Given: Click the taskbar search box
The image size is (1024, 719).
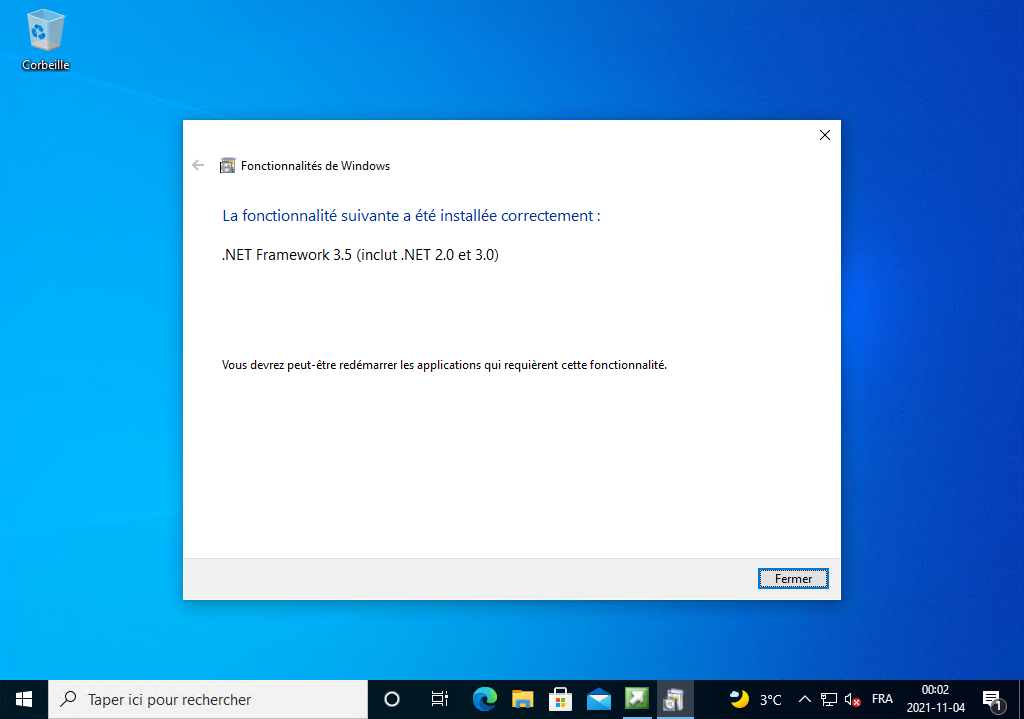Looking at the screenshot, I should tap(208, 699).
